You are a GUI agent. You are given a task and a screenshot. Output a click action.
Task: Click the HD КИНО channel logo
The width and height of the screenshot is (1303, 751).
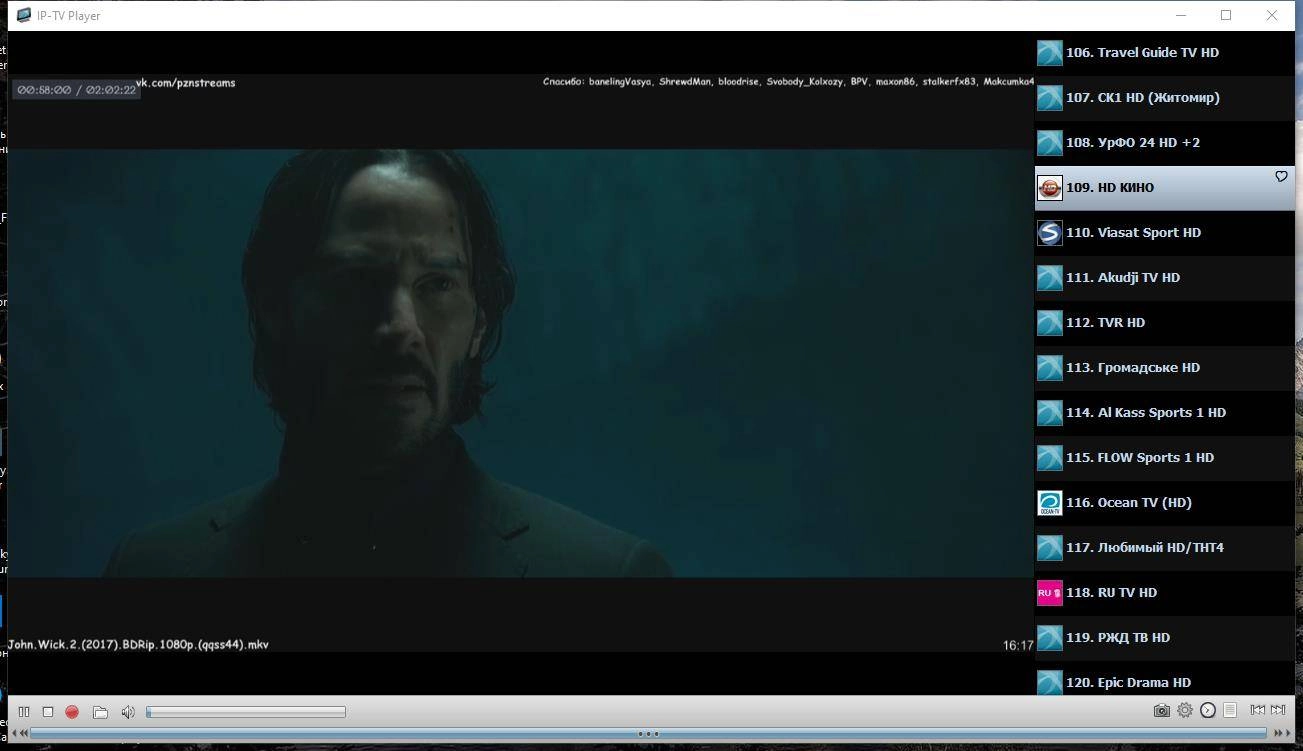coord(1049,188)
